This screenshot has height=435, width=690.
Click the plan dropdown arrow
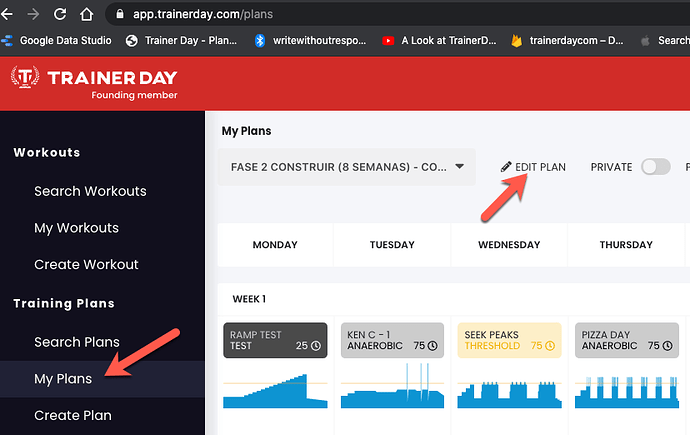click(x=459, y=167)
